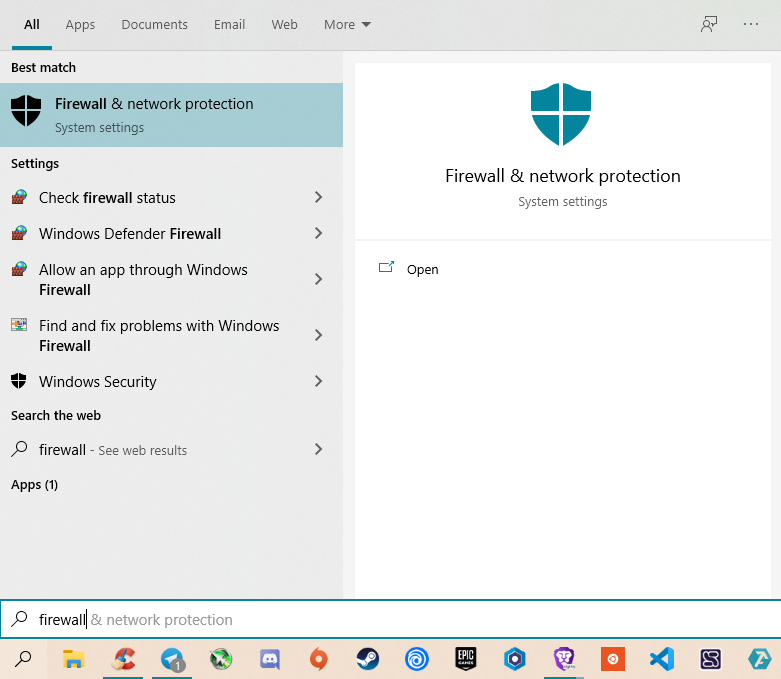
Task: Open File Explorer from taskbar
Action: click(73, 659)
